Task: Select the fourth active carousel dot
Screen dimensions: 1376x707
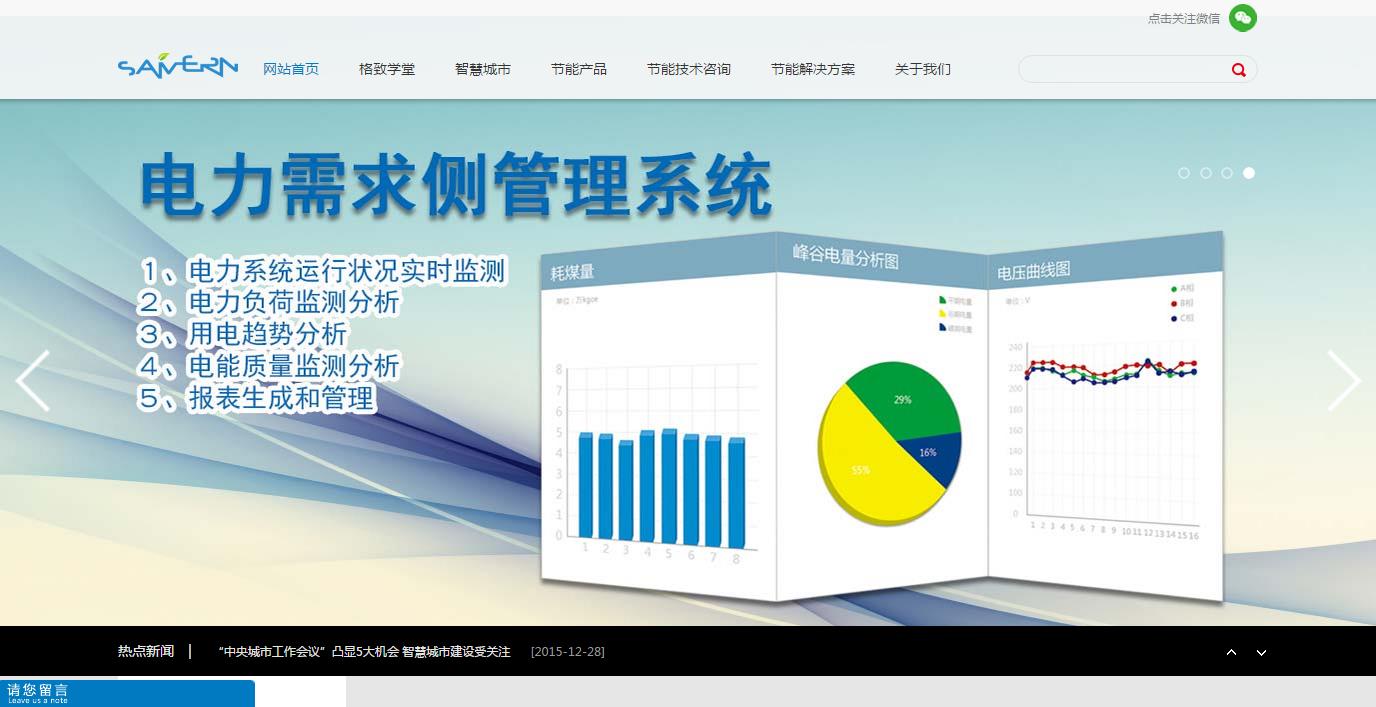Action: pos(1249,173)
